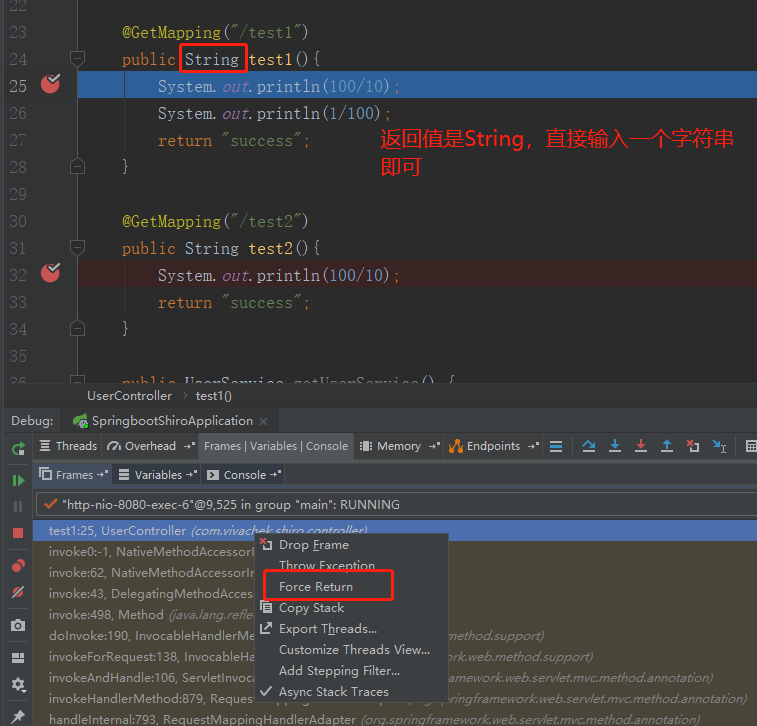Click Evaluate Expression calculator icon
The image size is (757, 726).
click(751, 447)
